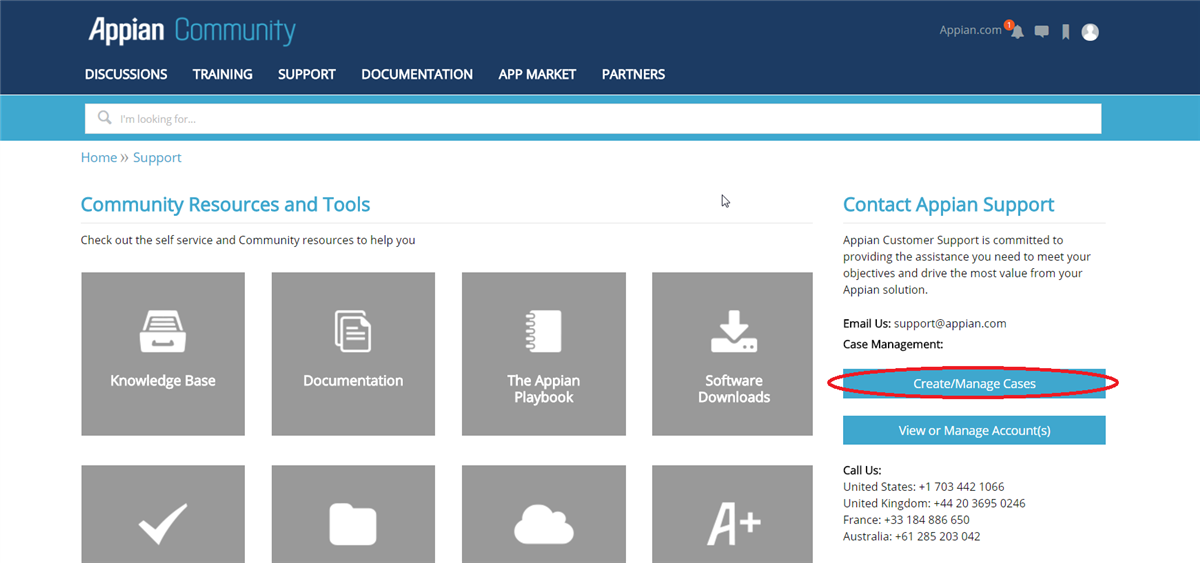Open the Documentation tile
The height and width of the screenshot is (563, 1200).
[x=353, y=354]
